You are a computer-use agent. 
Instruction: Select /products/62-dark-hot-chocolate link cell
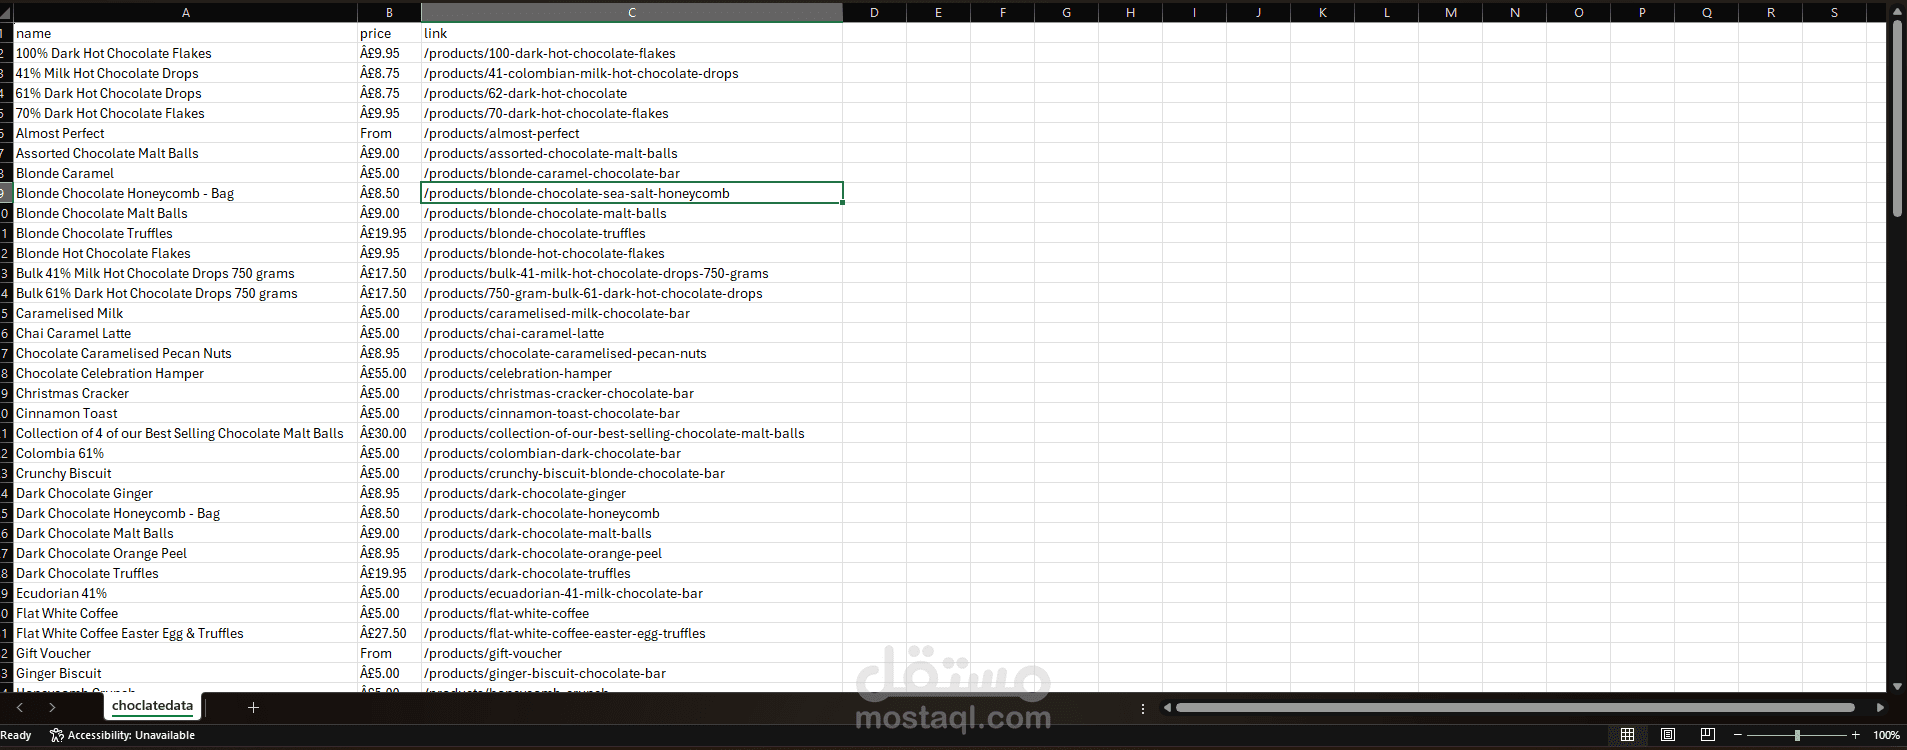click(x=632, y=93)
